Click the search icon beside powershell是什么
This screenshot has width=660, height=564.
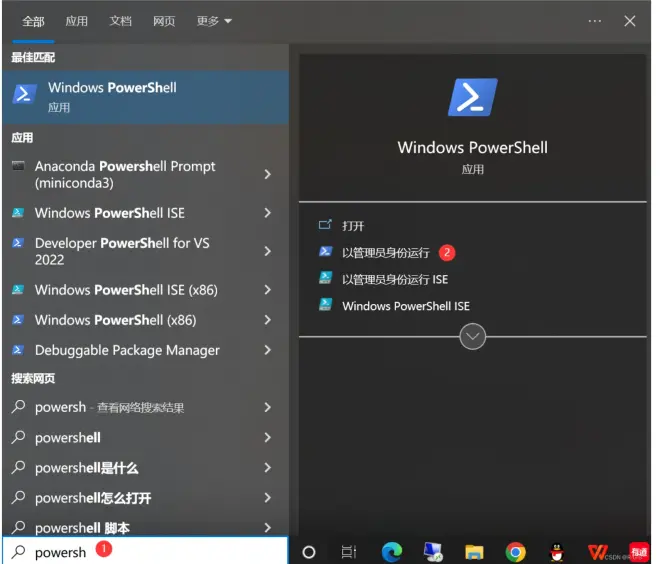(x=19, y=467)
